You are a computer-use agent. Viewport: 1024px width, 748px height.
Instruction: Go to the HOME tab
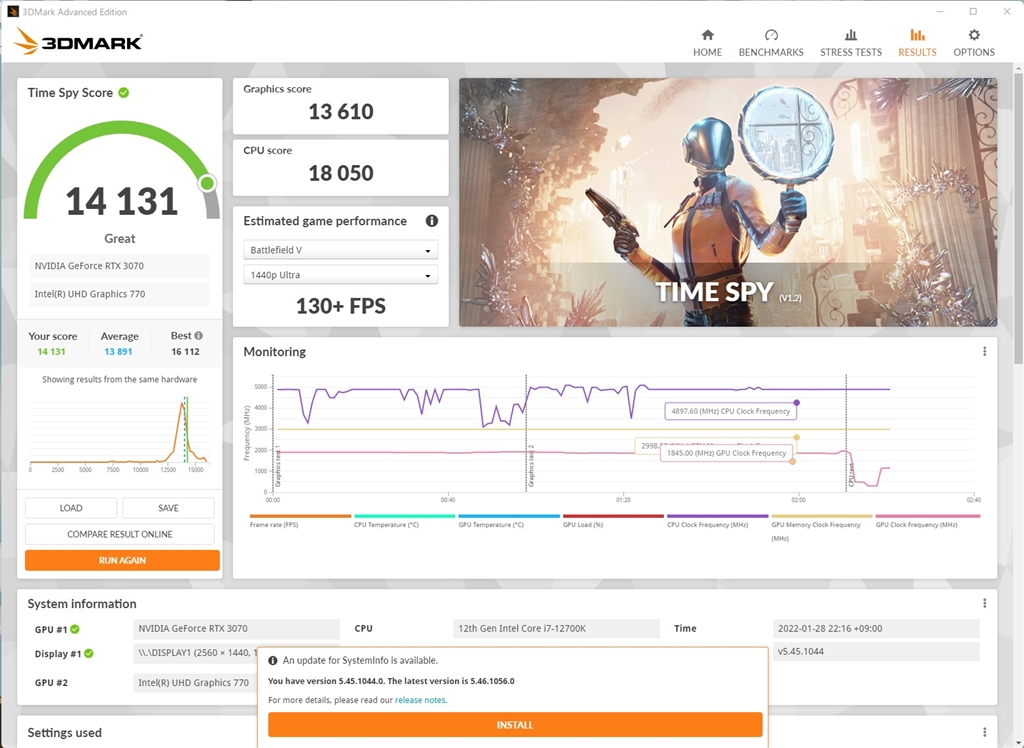point(707,43)
